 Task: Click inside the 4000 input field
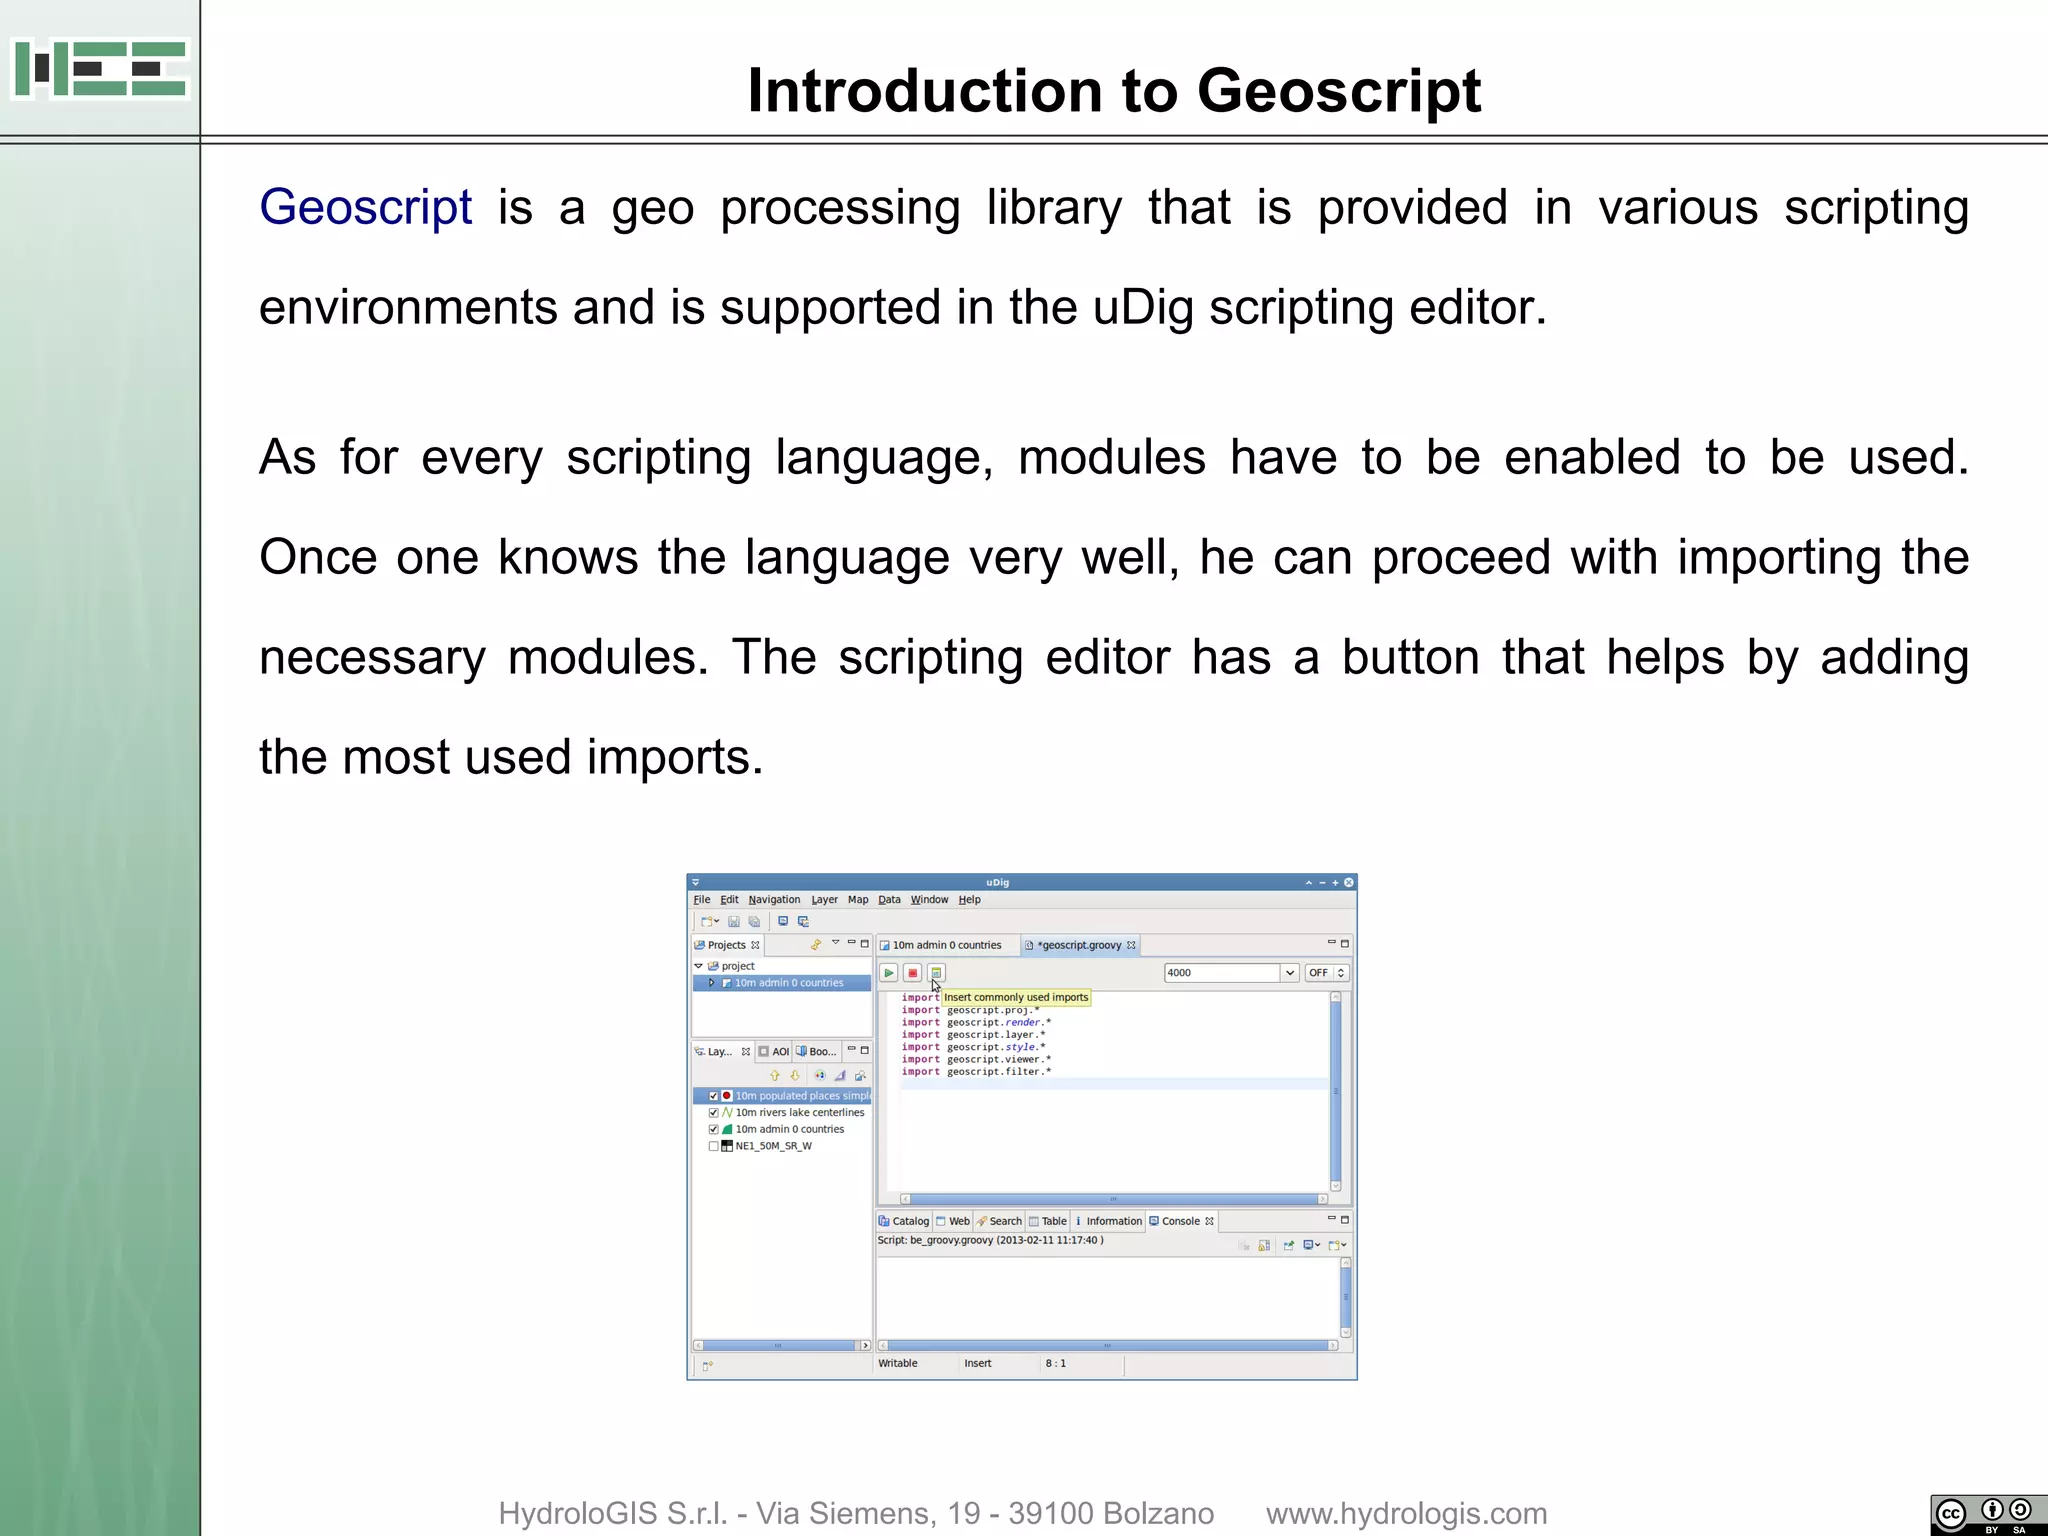click(x=1222, y=973)
